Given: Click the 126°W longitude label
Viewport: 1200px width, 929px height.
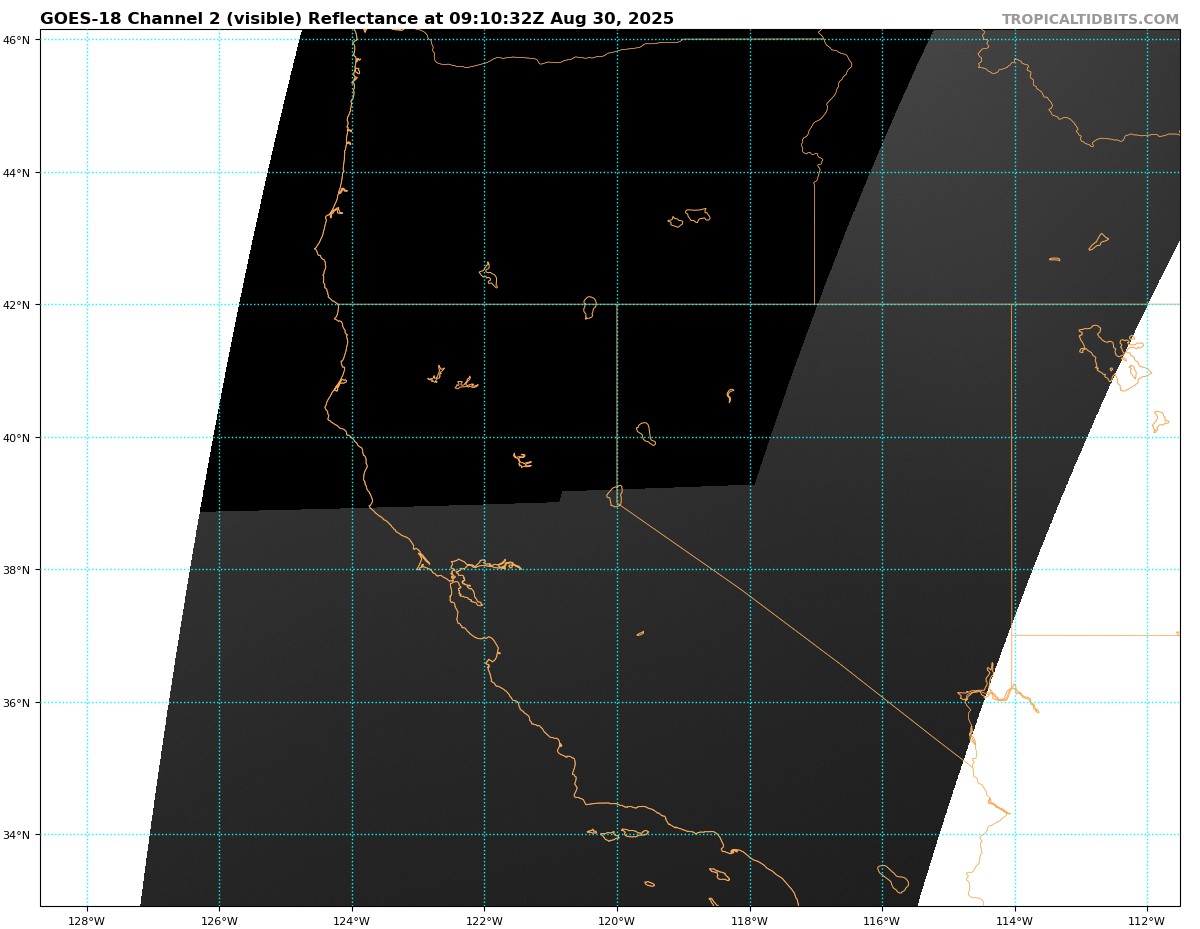Looking at the screenshot, I should pos(219,921).
